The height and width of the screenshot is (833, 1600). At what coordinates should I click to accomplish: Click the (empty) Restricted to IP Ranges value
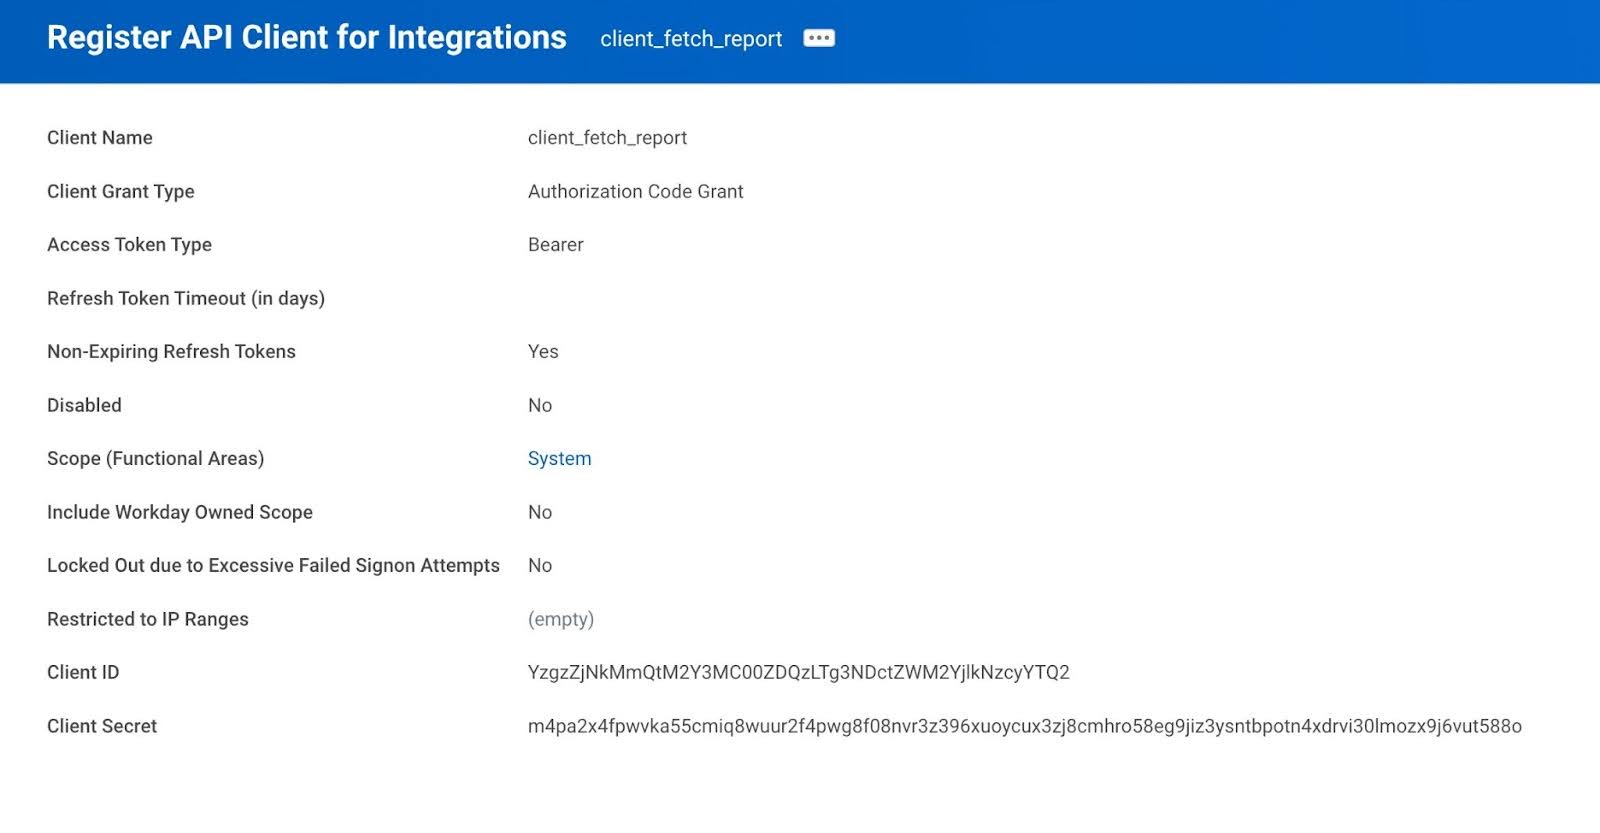[x=560, y=619]
